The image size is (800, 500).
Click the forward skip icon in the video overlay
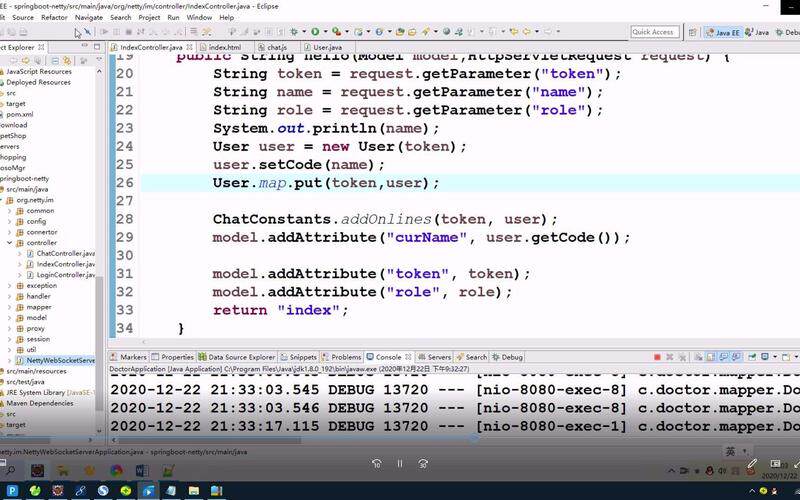[423, 463]
